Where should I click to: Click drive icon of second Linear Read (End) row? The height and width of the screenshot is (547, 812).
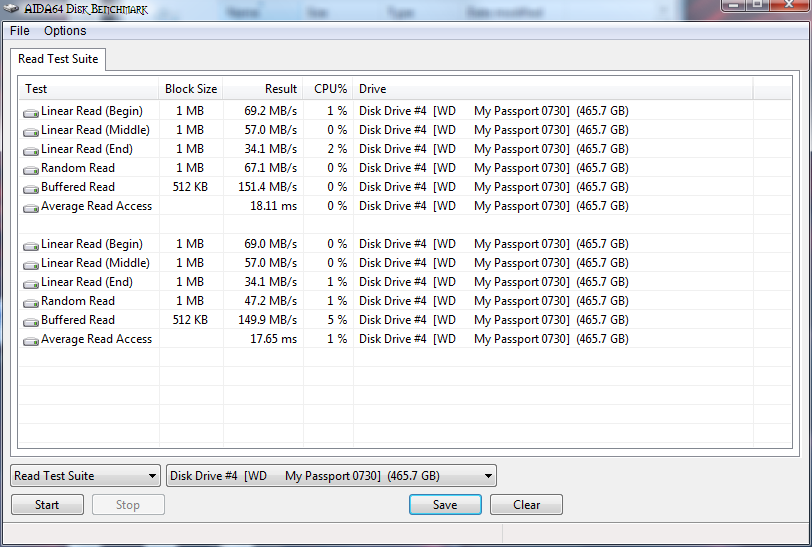31,284
